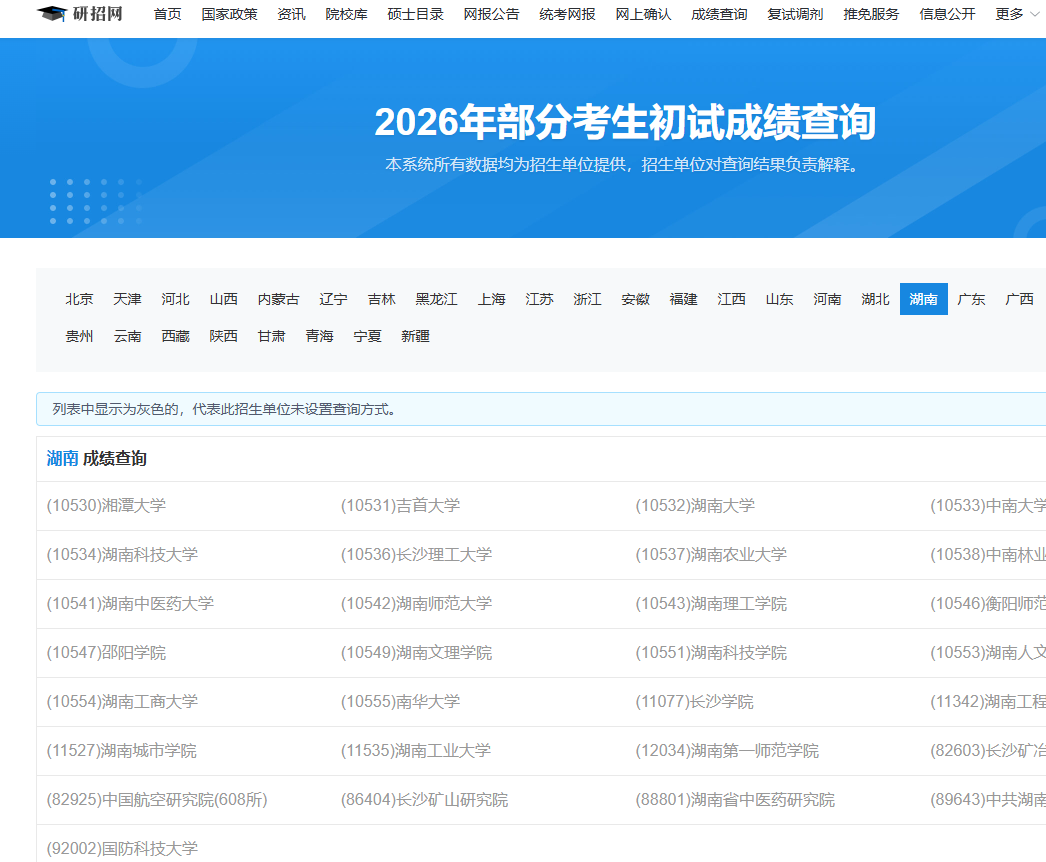Select 成绩查询 in the top navigation
Screen dimensions: 1046x862
coord(719,14)
